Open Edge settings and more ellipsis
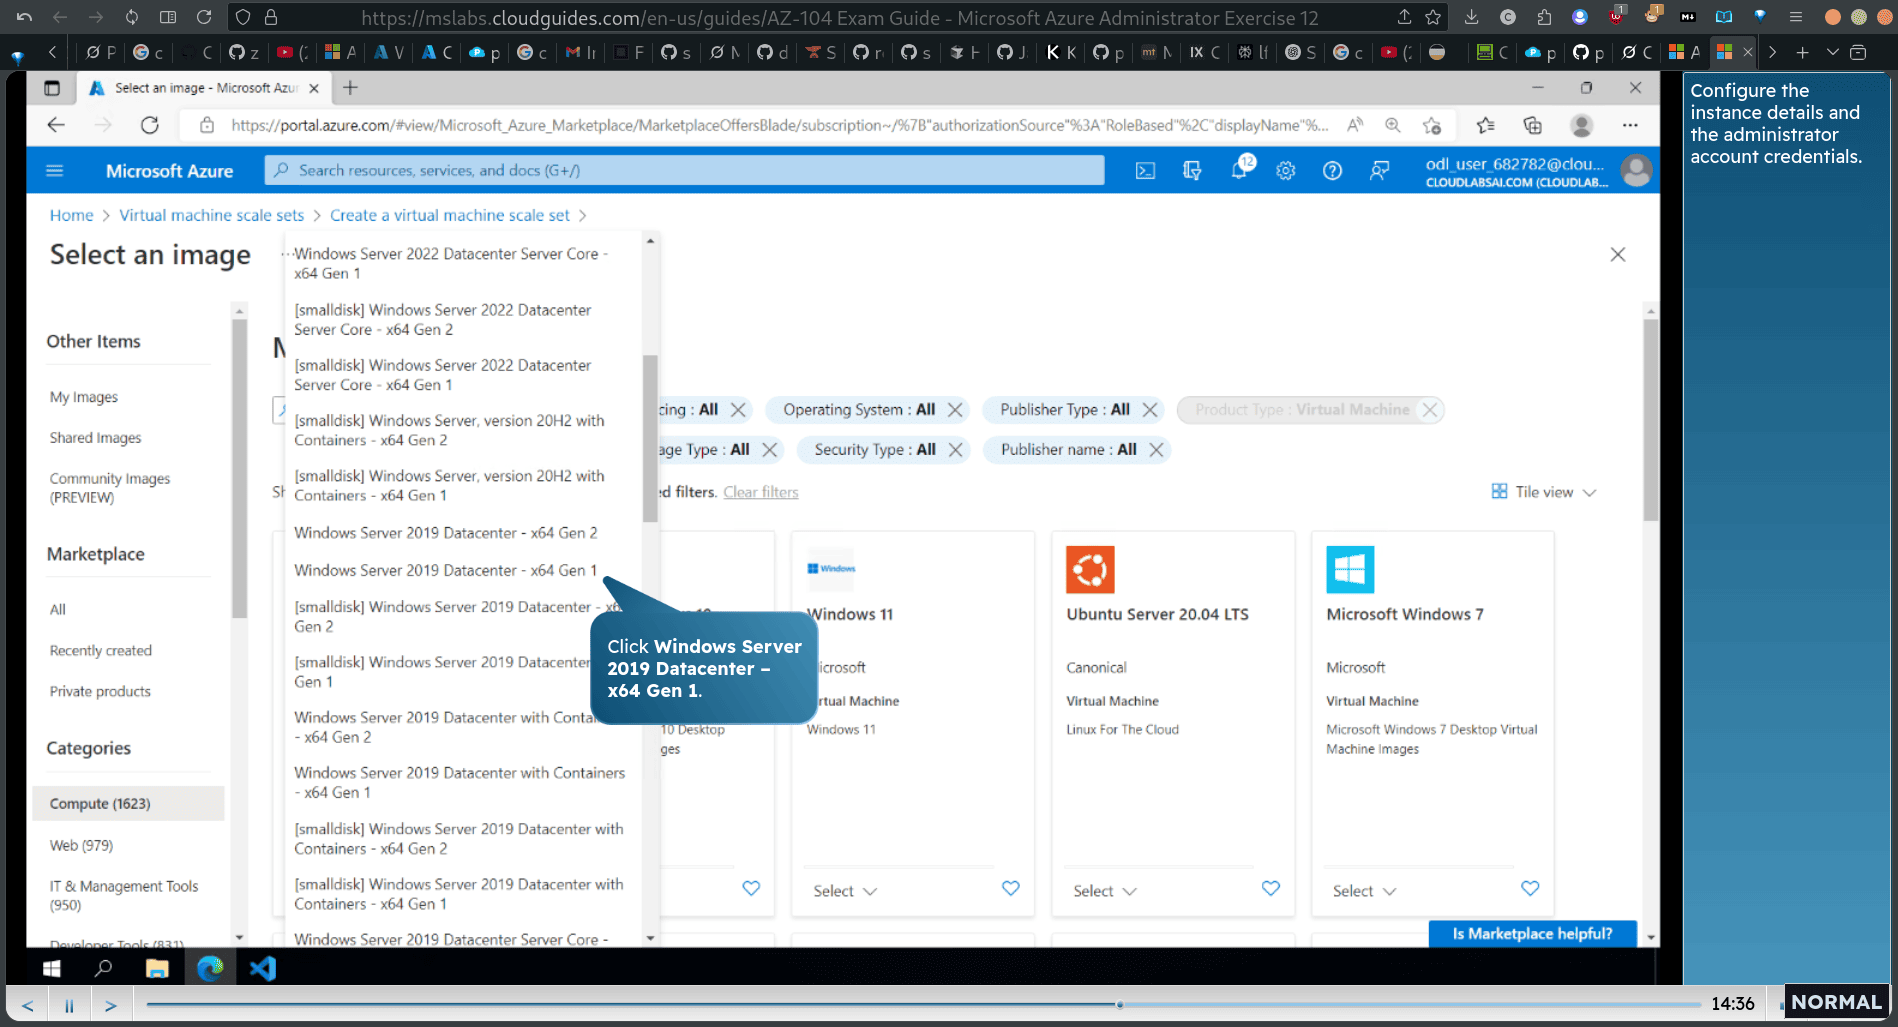Viewport: 1898px width, 1027px height. click(1630, 125)
